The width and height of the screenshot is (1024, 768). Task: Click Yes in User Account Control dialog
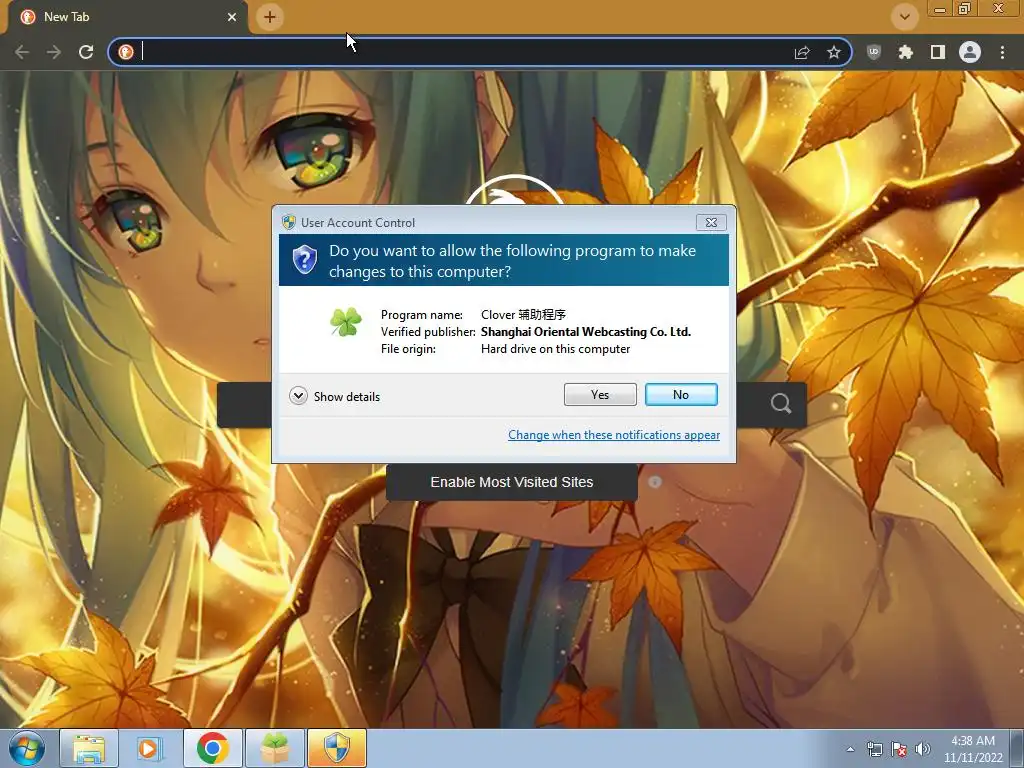coord(600,394)
